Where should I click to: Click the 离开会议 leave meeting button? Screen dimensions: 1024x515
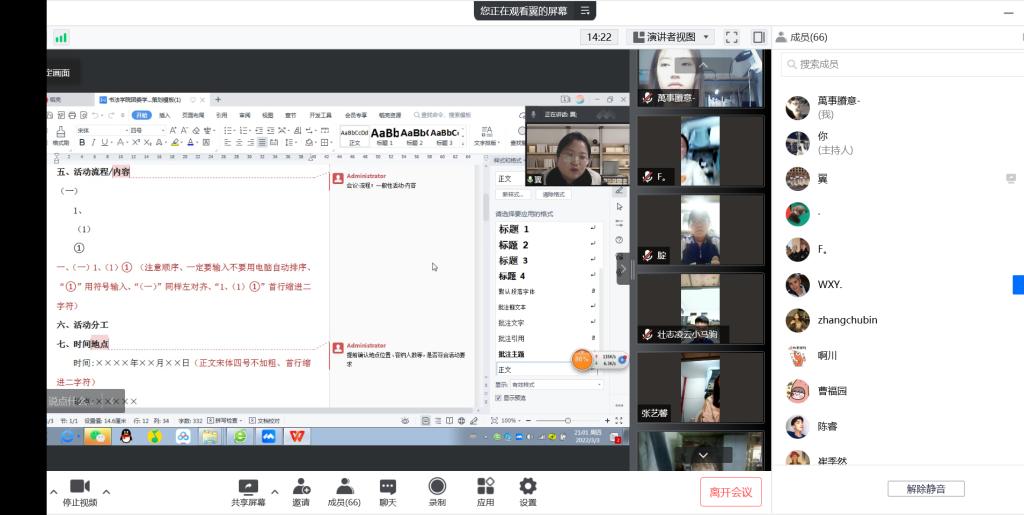(731, 491)
